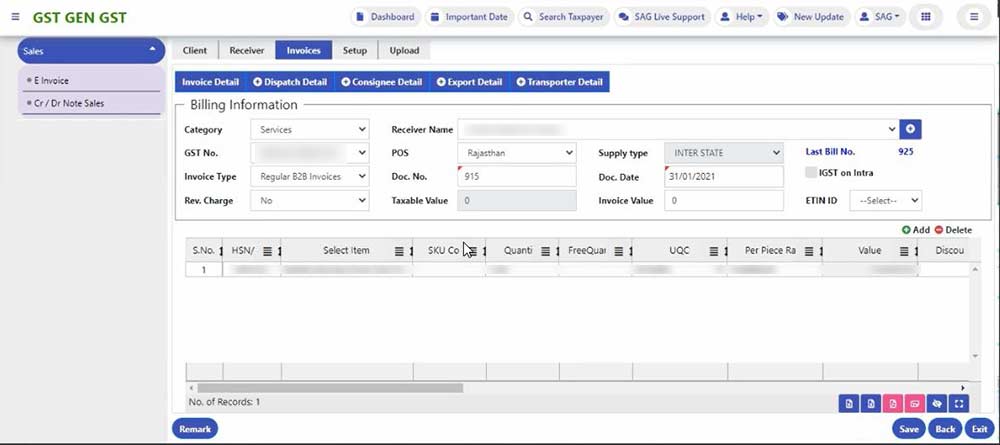Click the Remark button

point(195,429)
